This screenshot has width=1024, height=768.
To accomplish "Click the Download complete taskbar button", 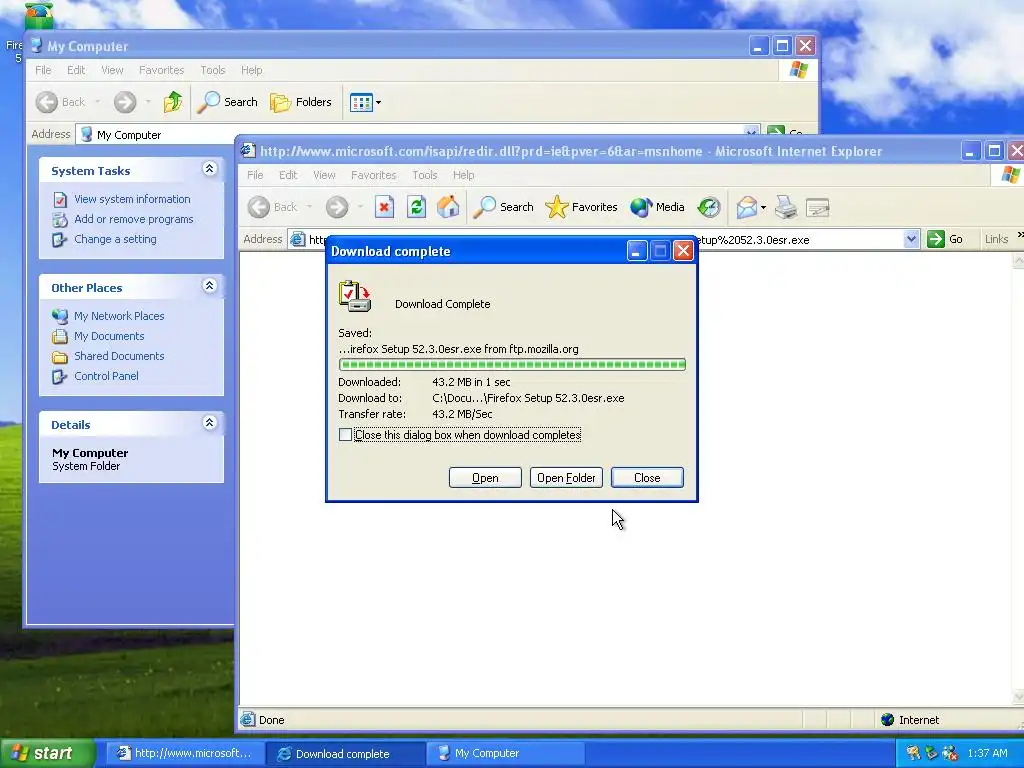I will tap(344, 753).
